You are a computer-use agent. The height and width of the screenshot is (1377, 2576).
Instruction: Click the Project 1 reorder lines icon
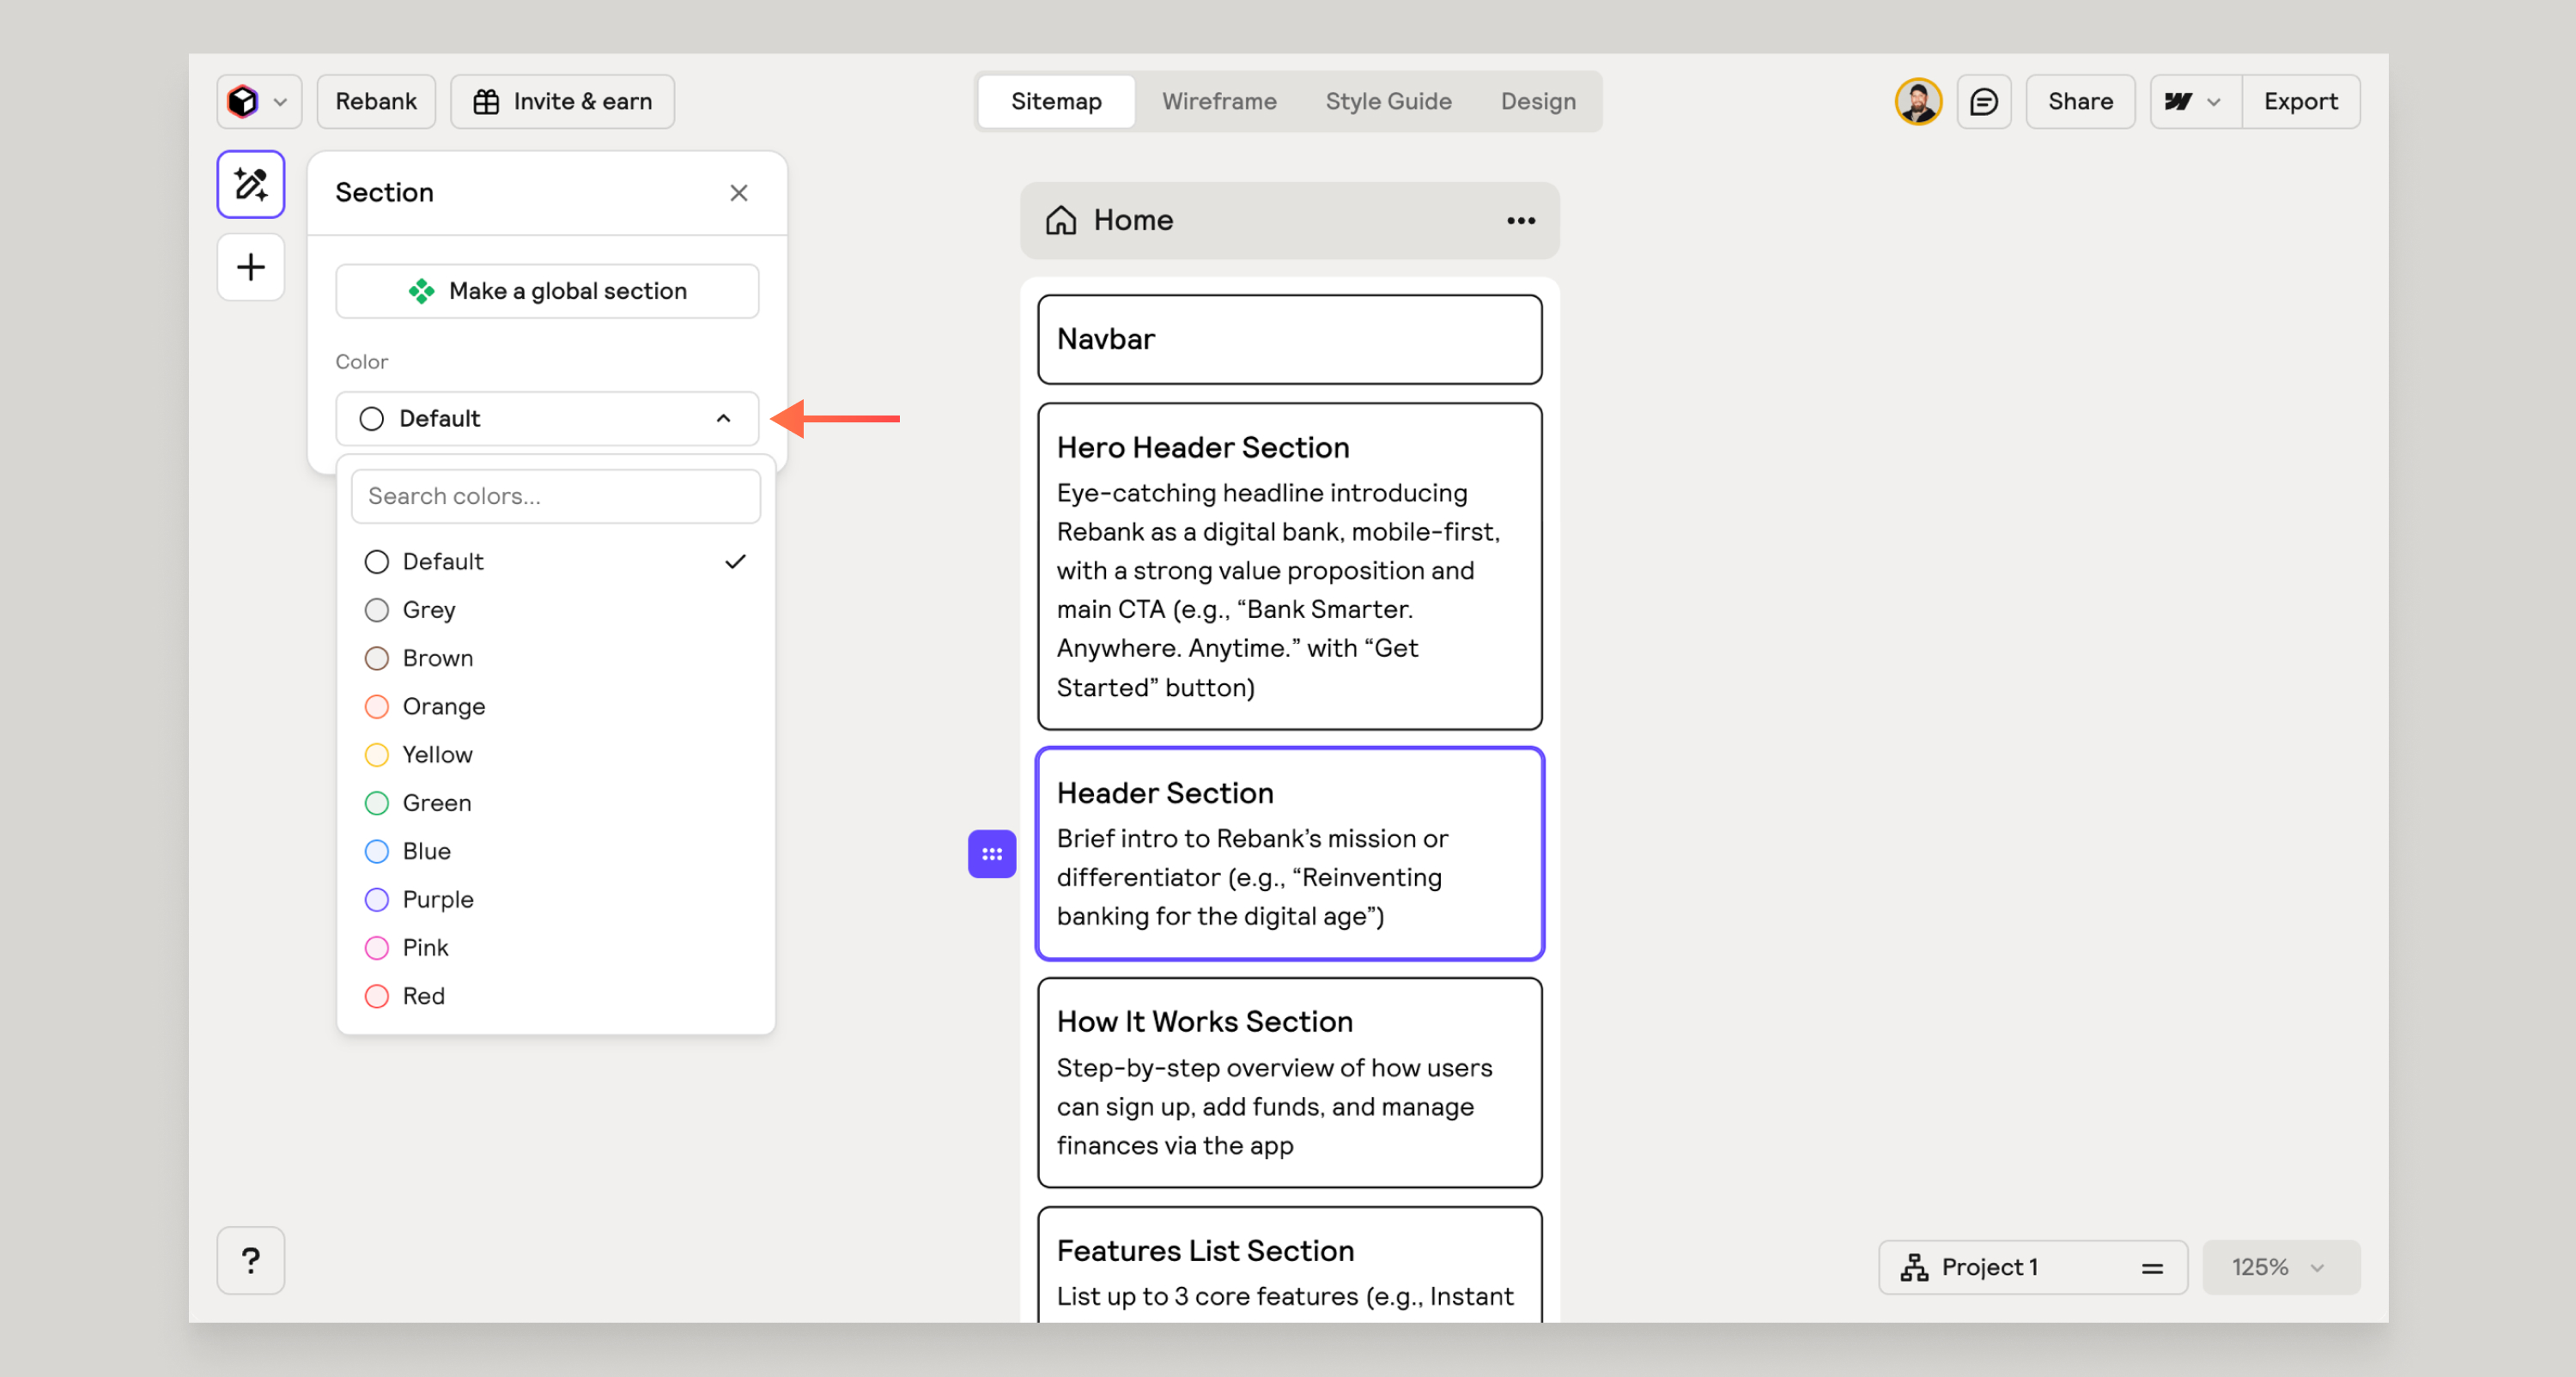click(x=2152, y=1268)
